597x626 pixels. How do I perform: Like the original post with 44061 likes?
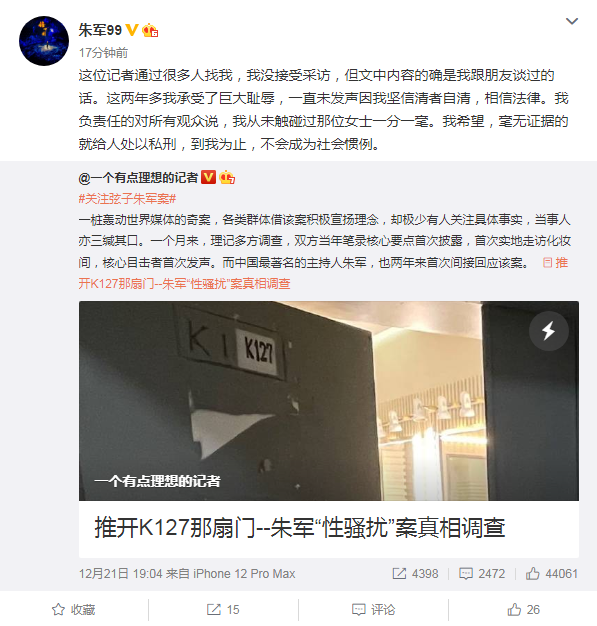click(552, 574)
